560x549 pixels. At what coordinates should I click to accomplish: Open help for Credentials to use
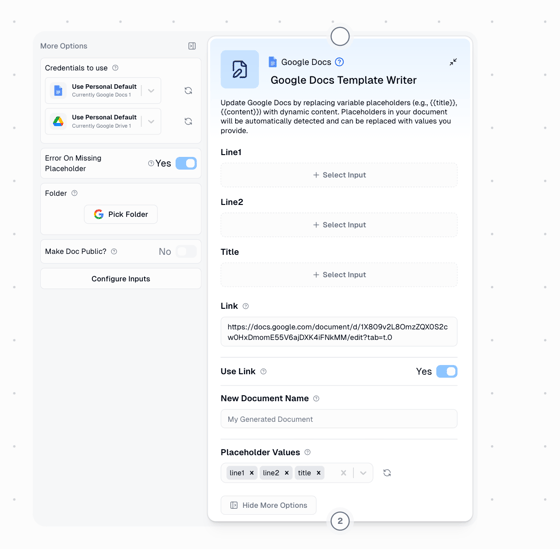tap(115, 68)
